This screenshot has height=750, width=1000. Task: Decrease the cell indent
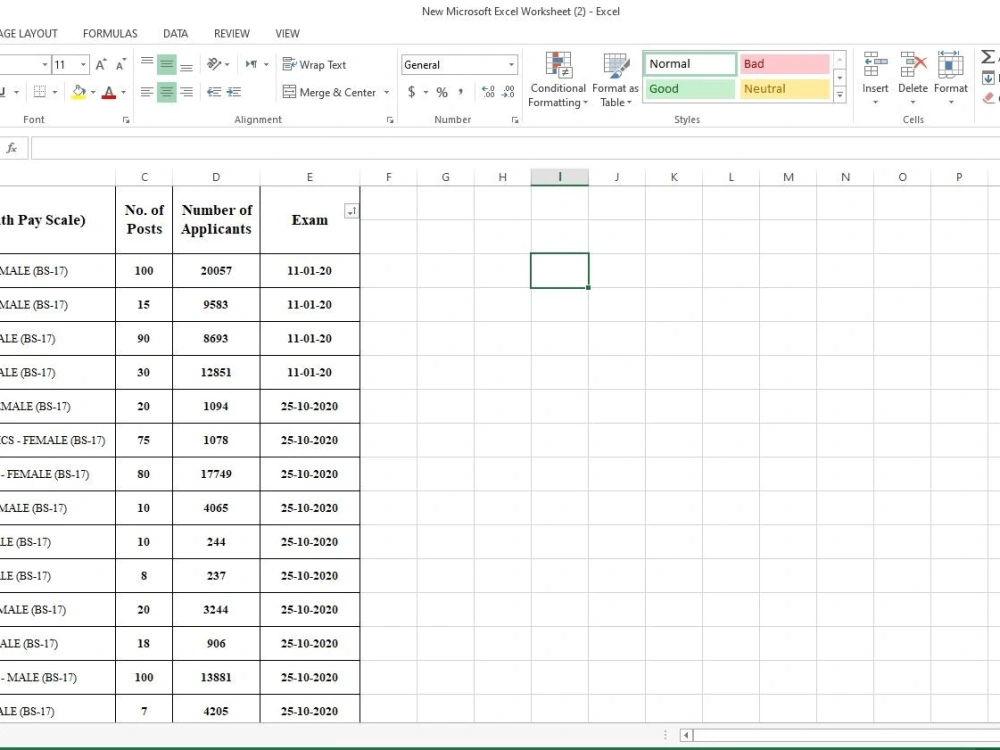point(214,92)
